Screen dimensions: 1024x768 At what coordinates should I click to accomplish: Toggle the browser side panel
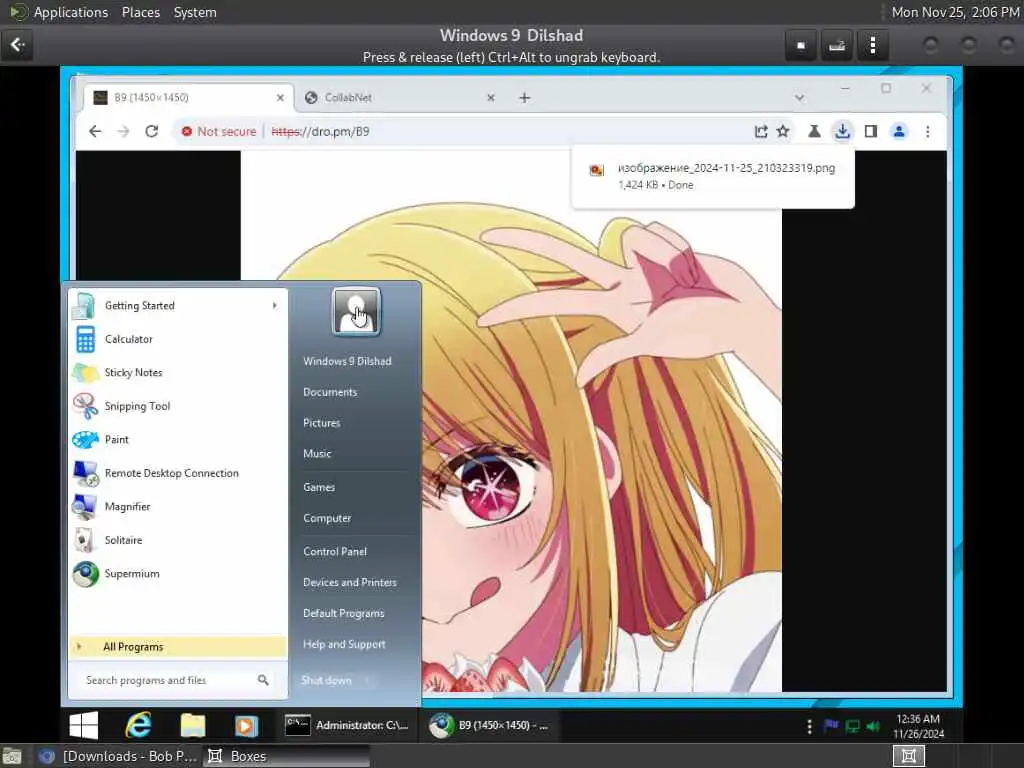tap(871, 131)
